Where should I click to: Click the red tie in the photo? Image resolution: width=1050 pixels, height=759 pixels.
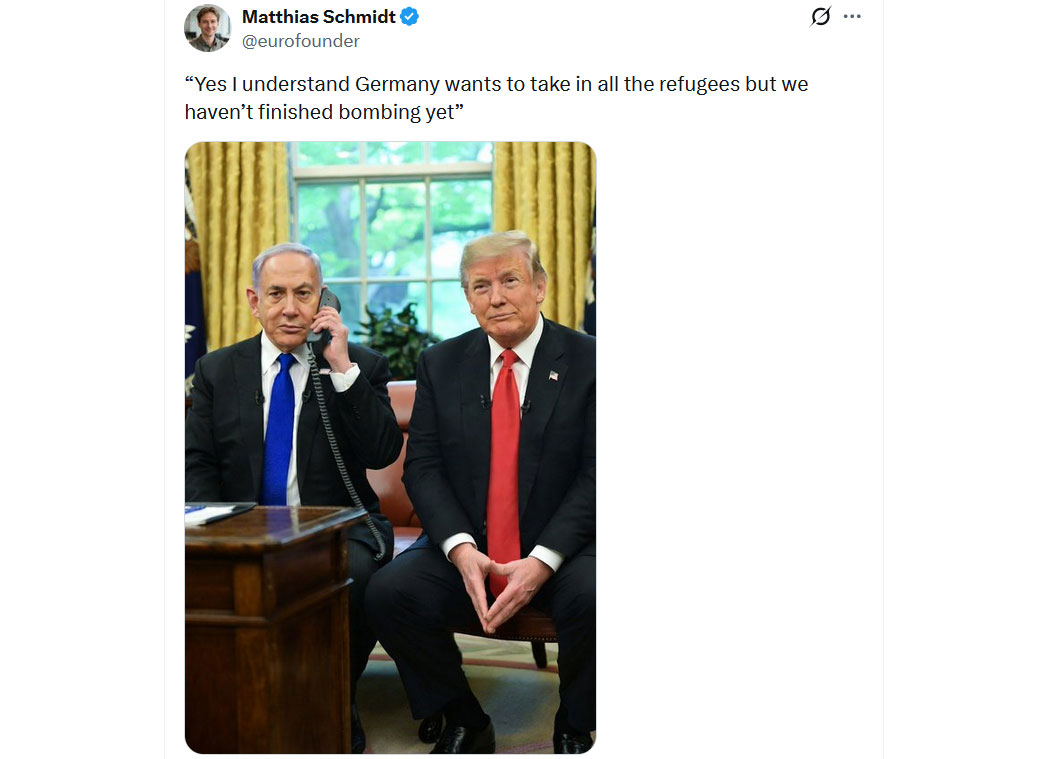coord(504,469)
